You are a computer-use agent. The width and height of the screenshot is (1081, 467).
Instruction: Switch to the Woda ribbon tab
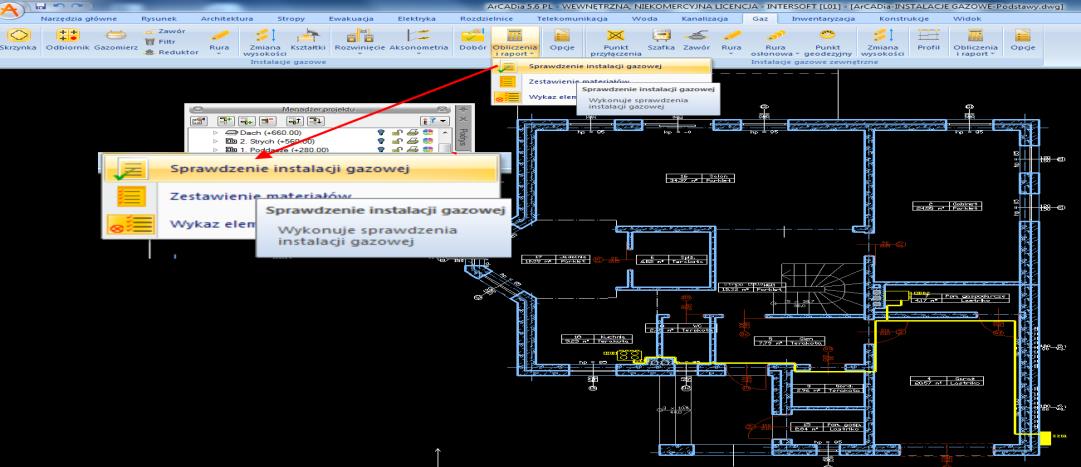coord(644,19)
